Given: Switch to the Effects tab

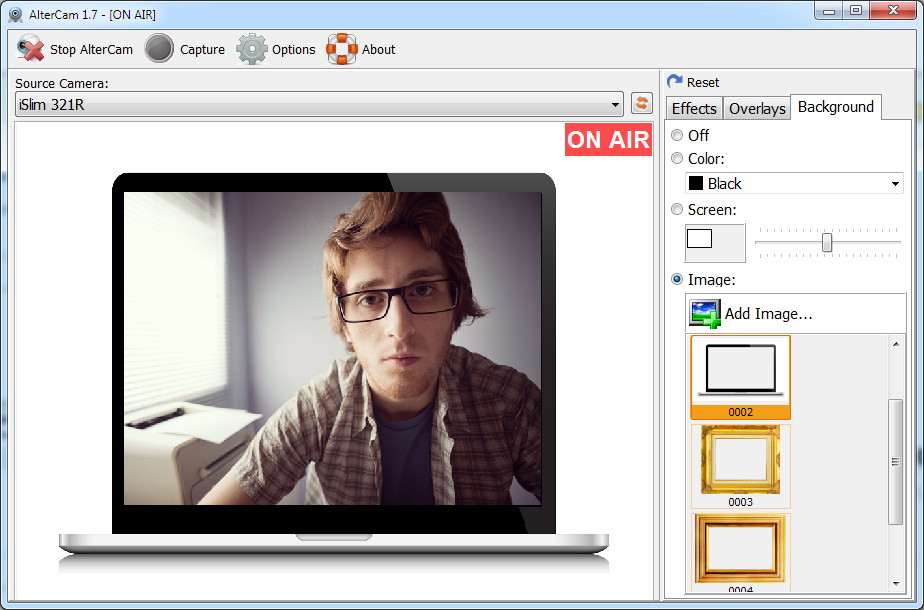Looking at the screenshot, I should pyautogui.click(x=694, y=108).
